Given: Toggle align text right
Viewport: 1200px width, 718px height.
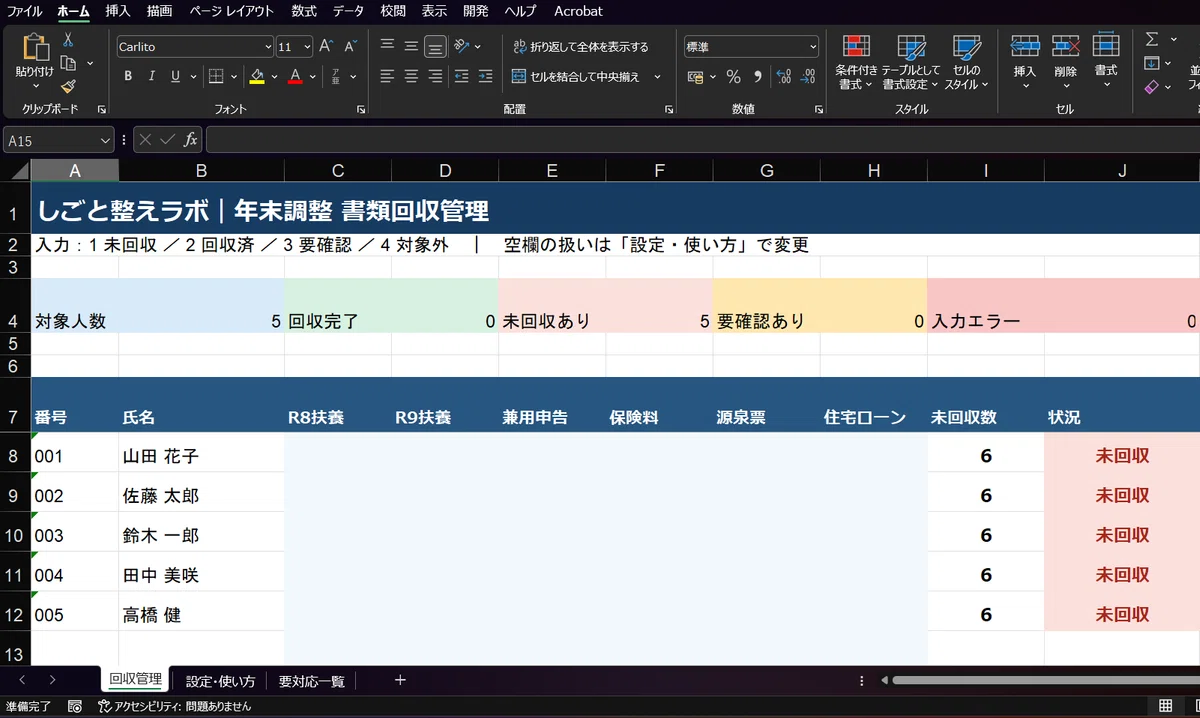Looking at the screenshot, I should click(435, 76).
